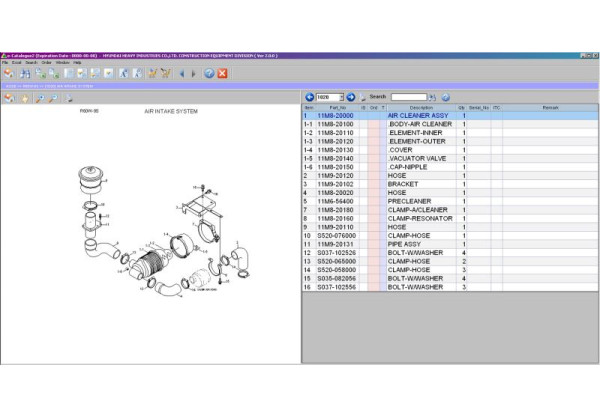The image size is (600, 418).
Task: Open the Order menu
Action: 46,62
